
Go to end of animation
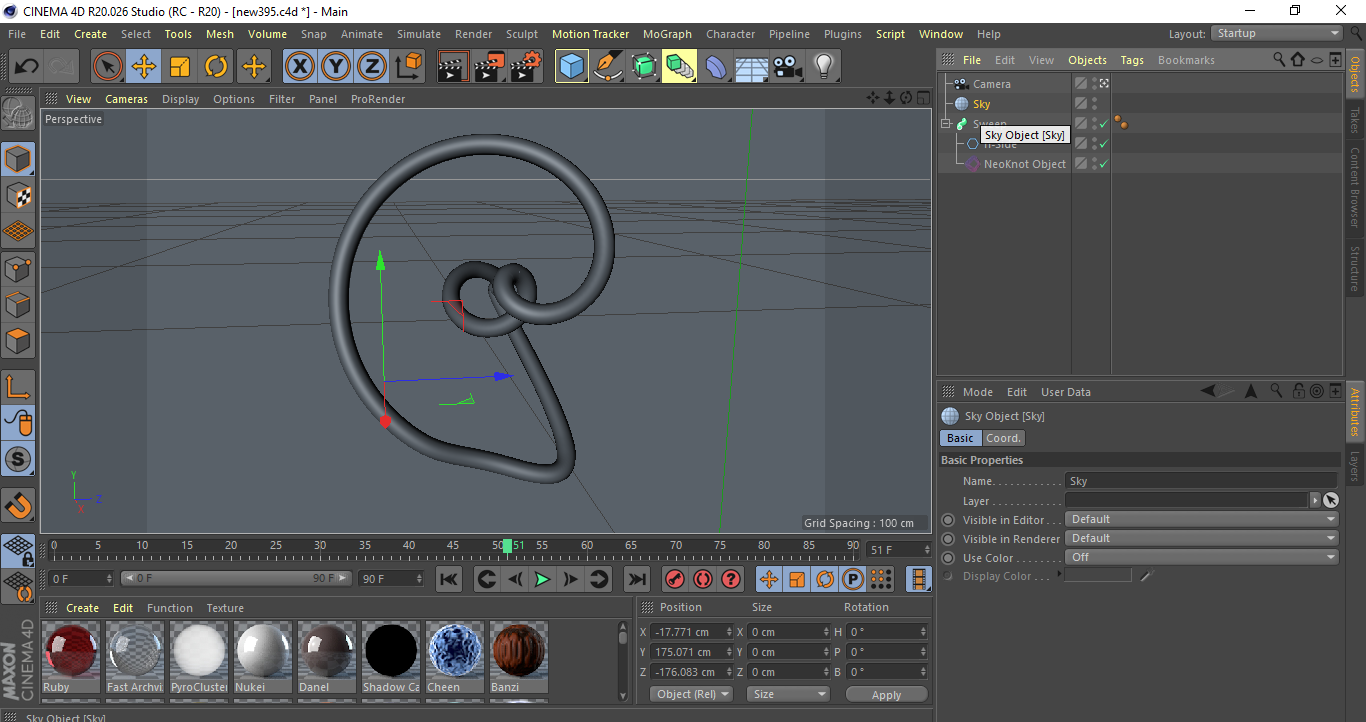(636, 579)
